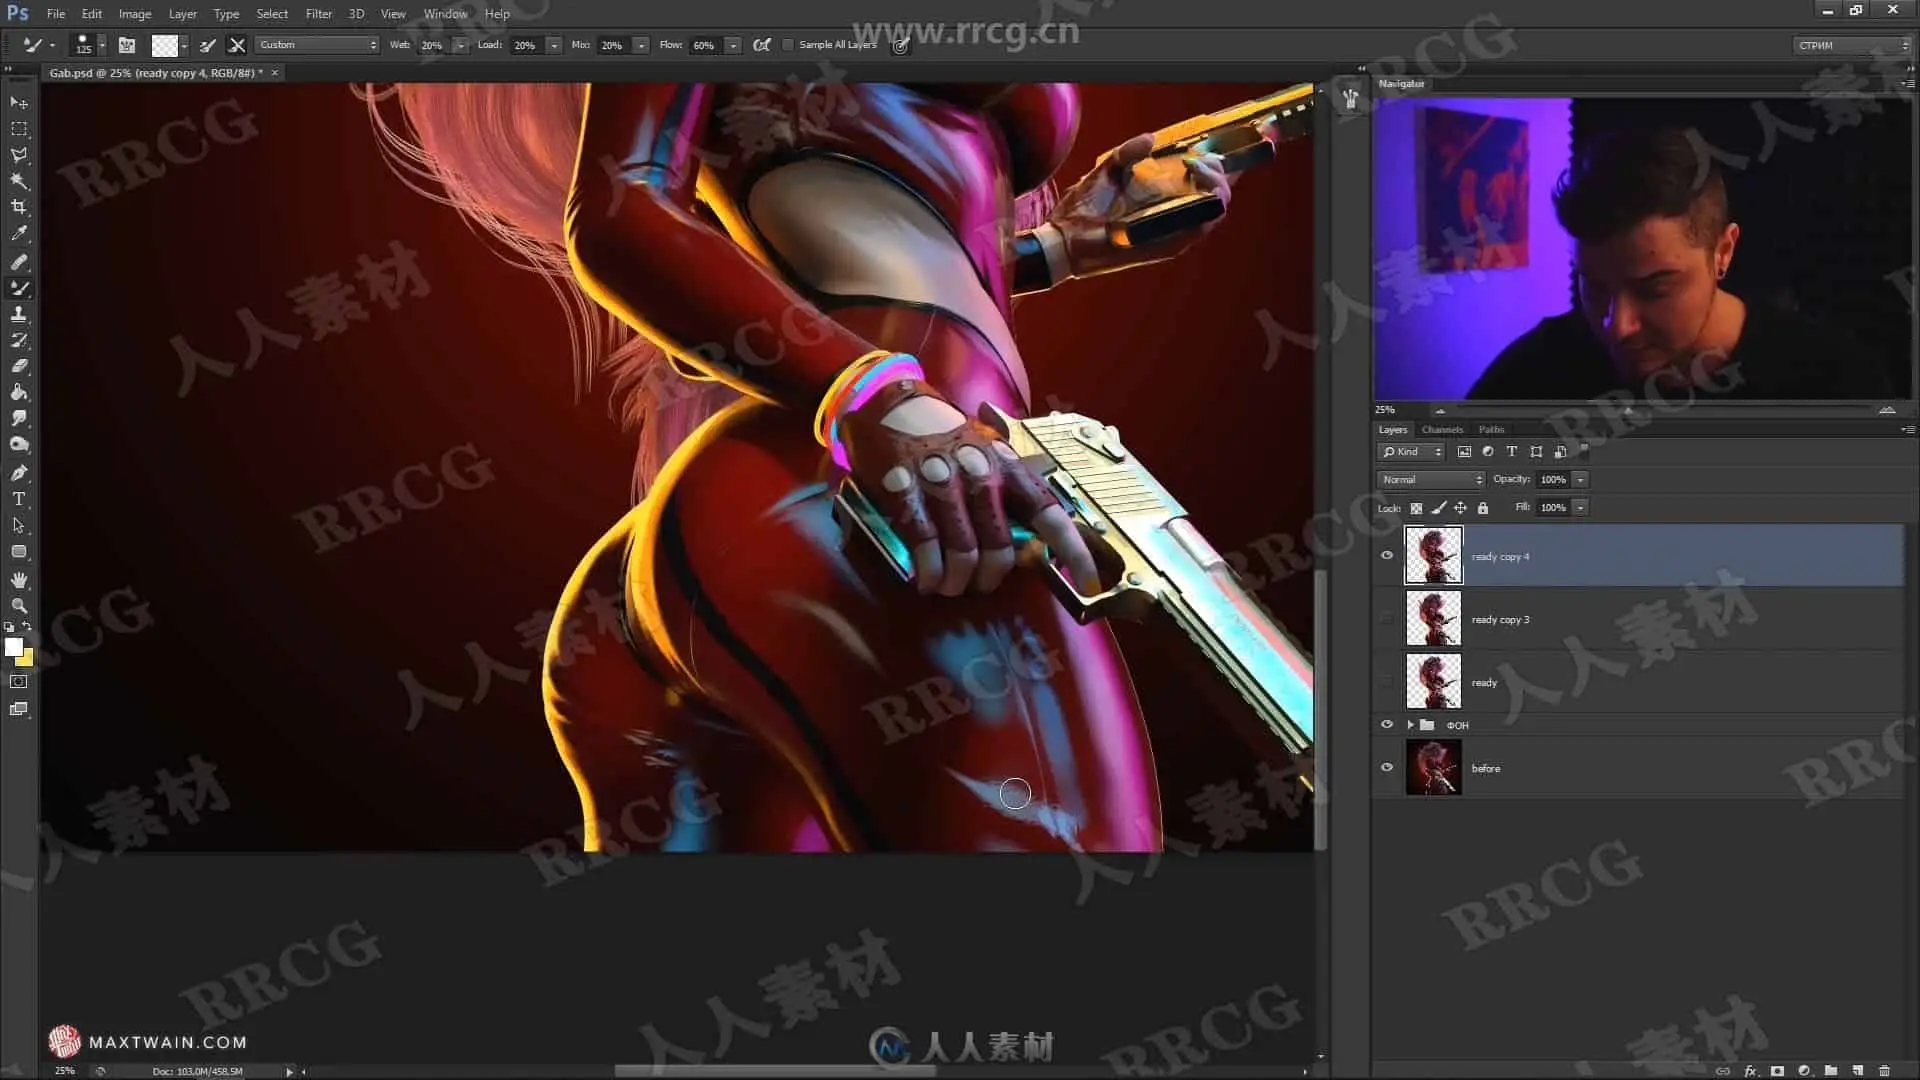Select the Rectangle shape tool
The height and width of the screenshot is (1080, 1920).
click(19, 551)
